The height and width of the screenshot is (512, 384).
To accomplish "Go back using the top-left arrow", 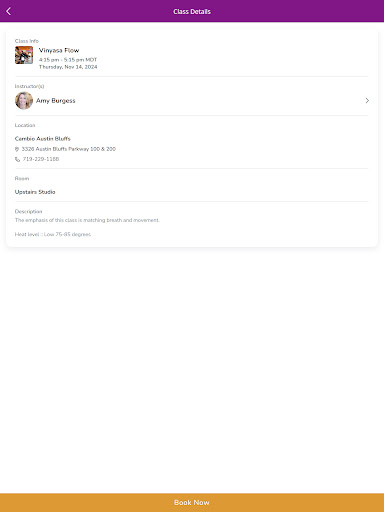I will (9, 11).
